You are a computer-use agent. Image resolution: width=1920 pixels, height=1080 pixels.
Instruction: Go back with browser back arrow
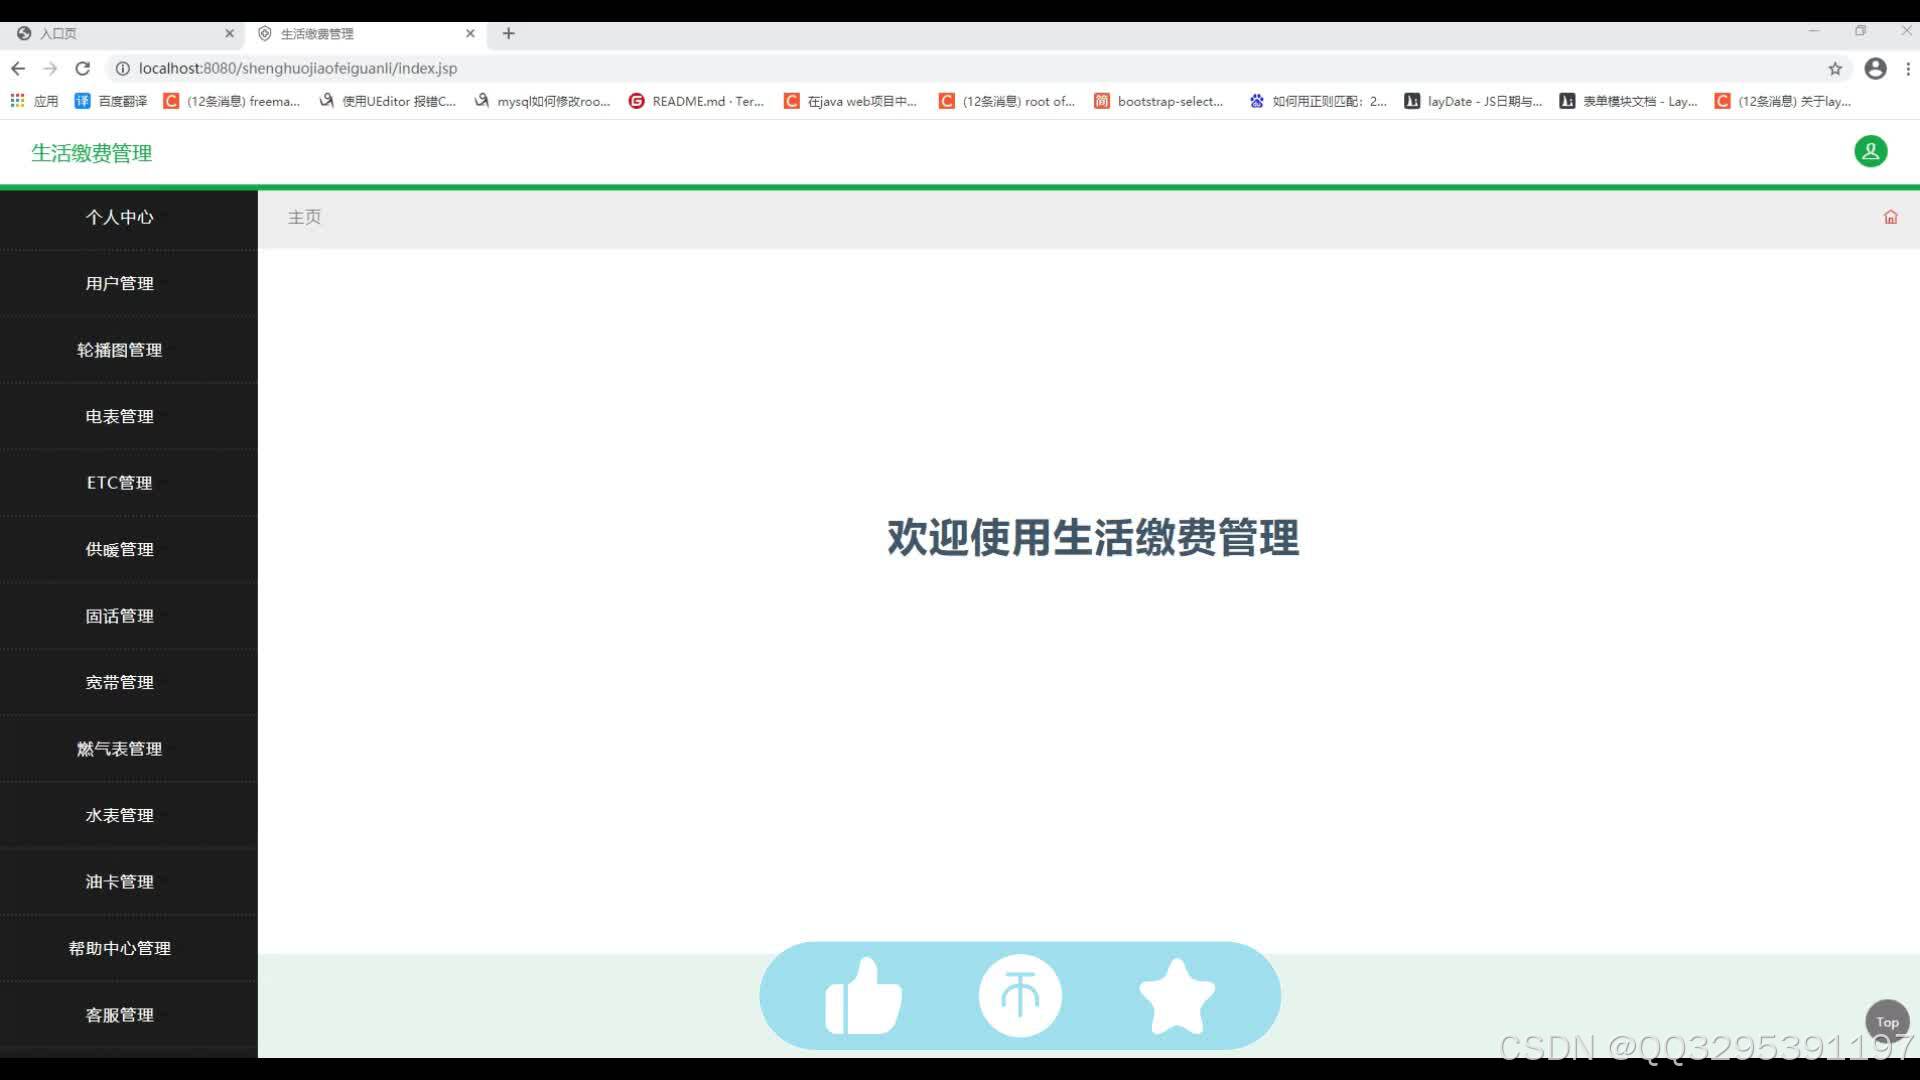click(x=18, y=68)
